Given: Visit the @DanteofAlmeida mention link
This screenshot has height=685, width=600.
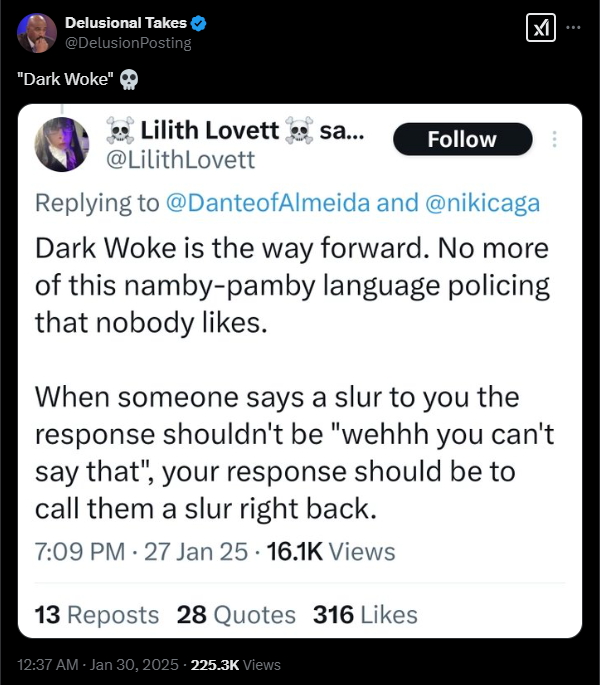Looking at the screenshot, I should pos(269,203).
